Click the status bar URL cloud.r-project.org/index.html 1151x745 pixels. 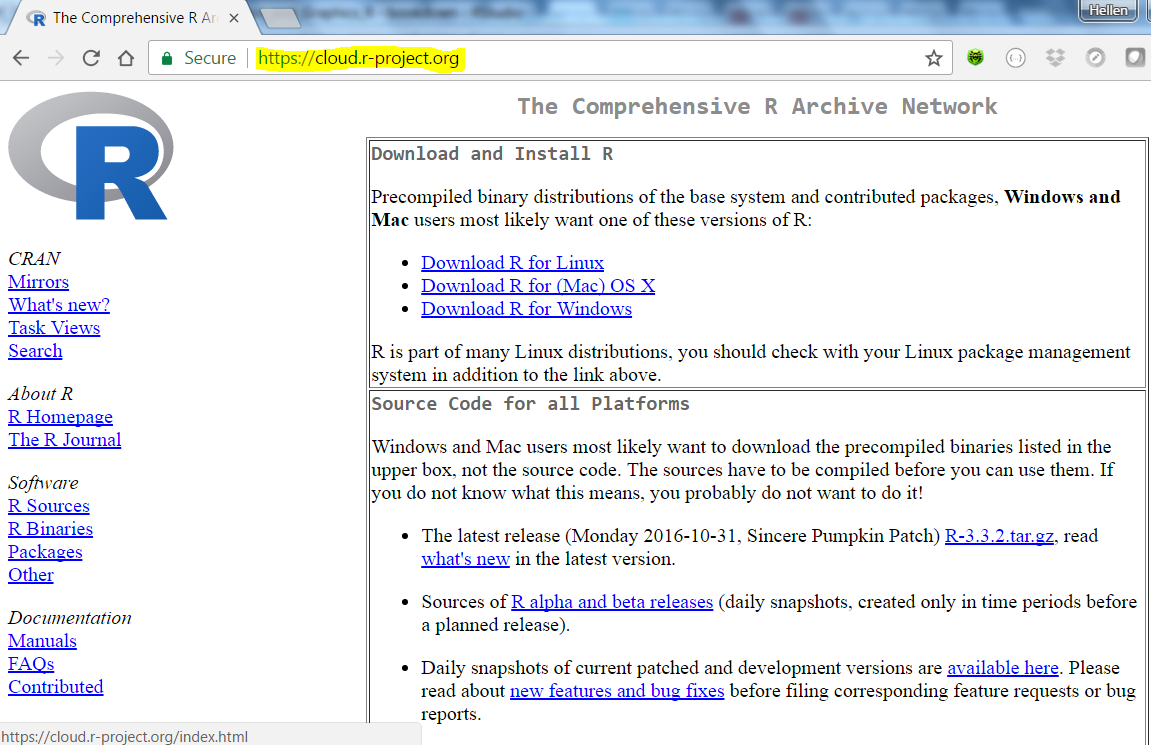pos(125,736)
